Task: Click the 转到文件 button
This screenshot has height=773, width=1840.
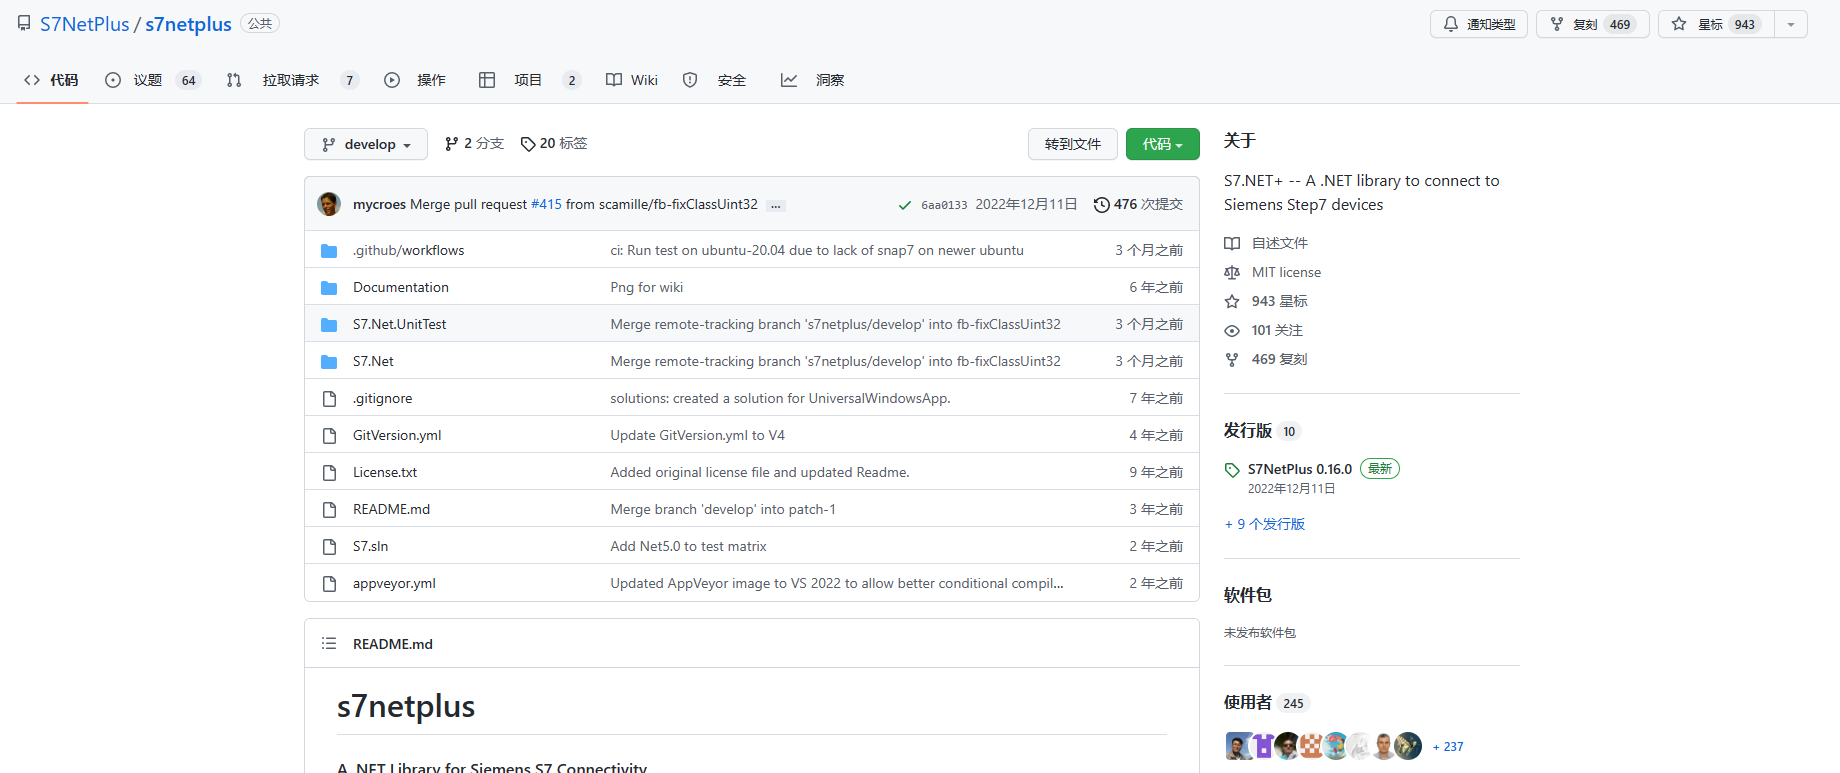Action: (1073, 144)
